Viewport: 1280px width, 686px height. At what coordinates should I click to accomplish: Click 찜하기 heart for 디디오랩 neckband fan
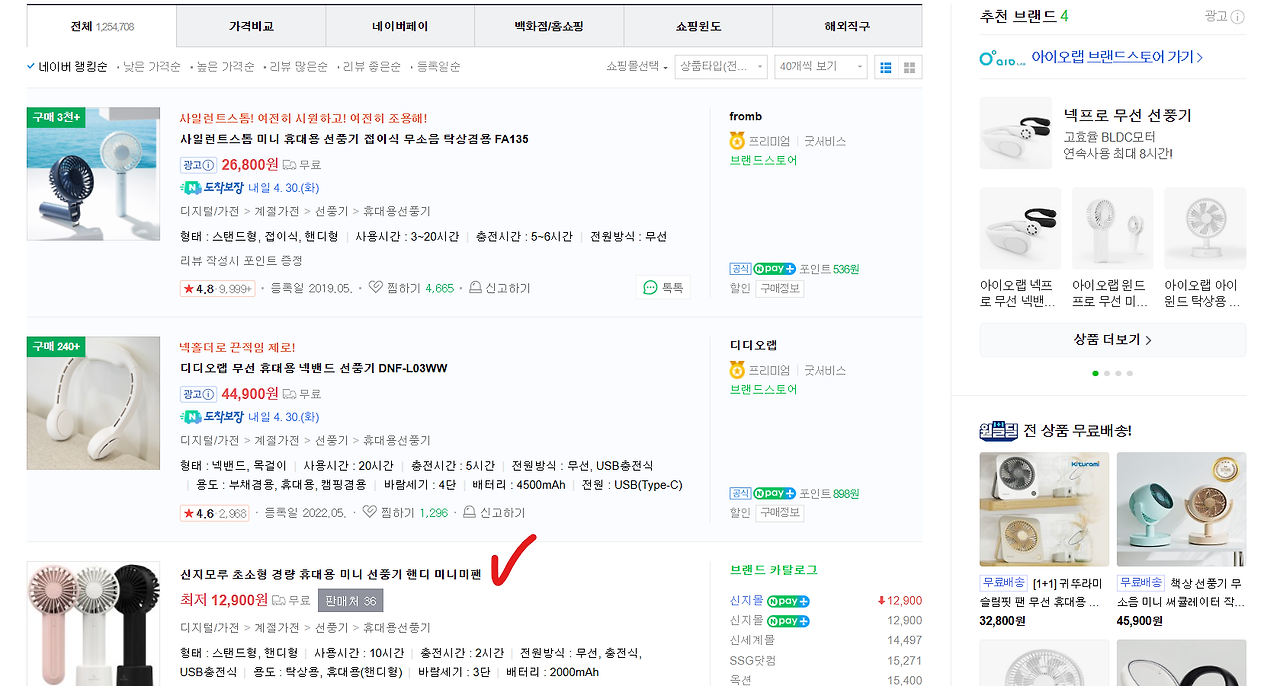pyautogui.click(x=369, y=512)
